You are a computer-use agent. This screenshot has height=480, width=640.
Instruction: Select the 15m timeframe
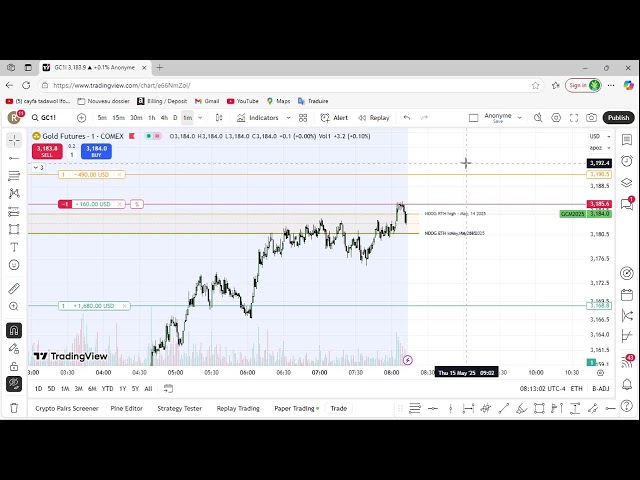(x=118, y=118)
